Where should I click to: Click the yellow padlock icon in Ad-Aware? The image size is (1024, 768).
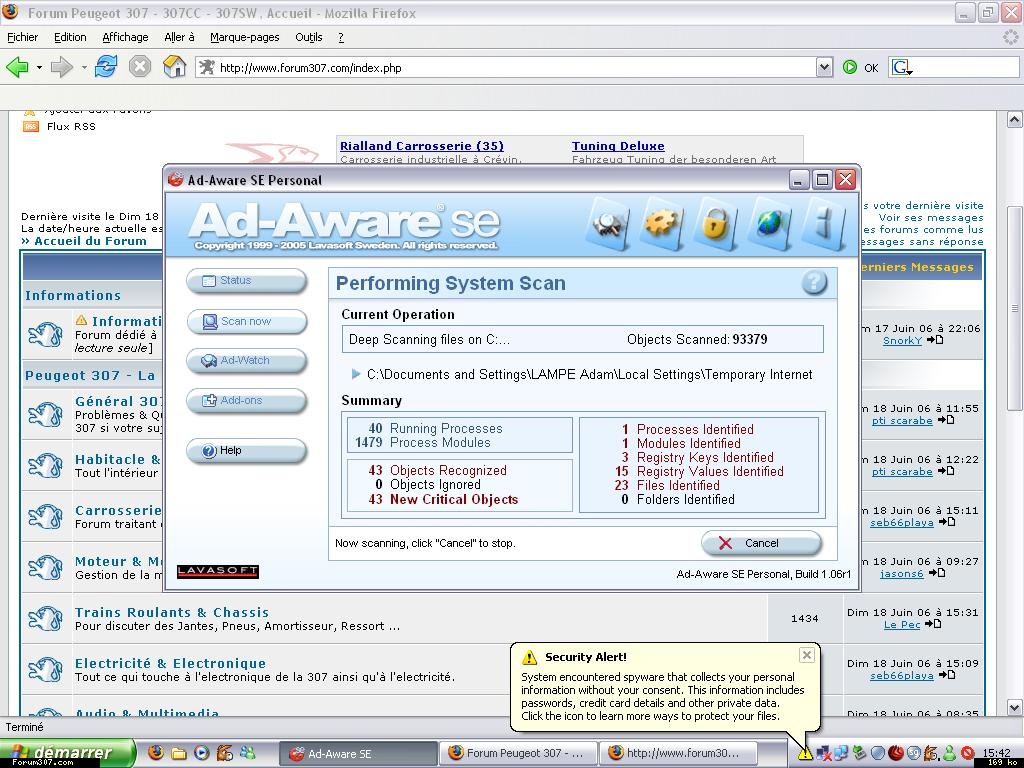[715, 225]
